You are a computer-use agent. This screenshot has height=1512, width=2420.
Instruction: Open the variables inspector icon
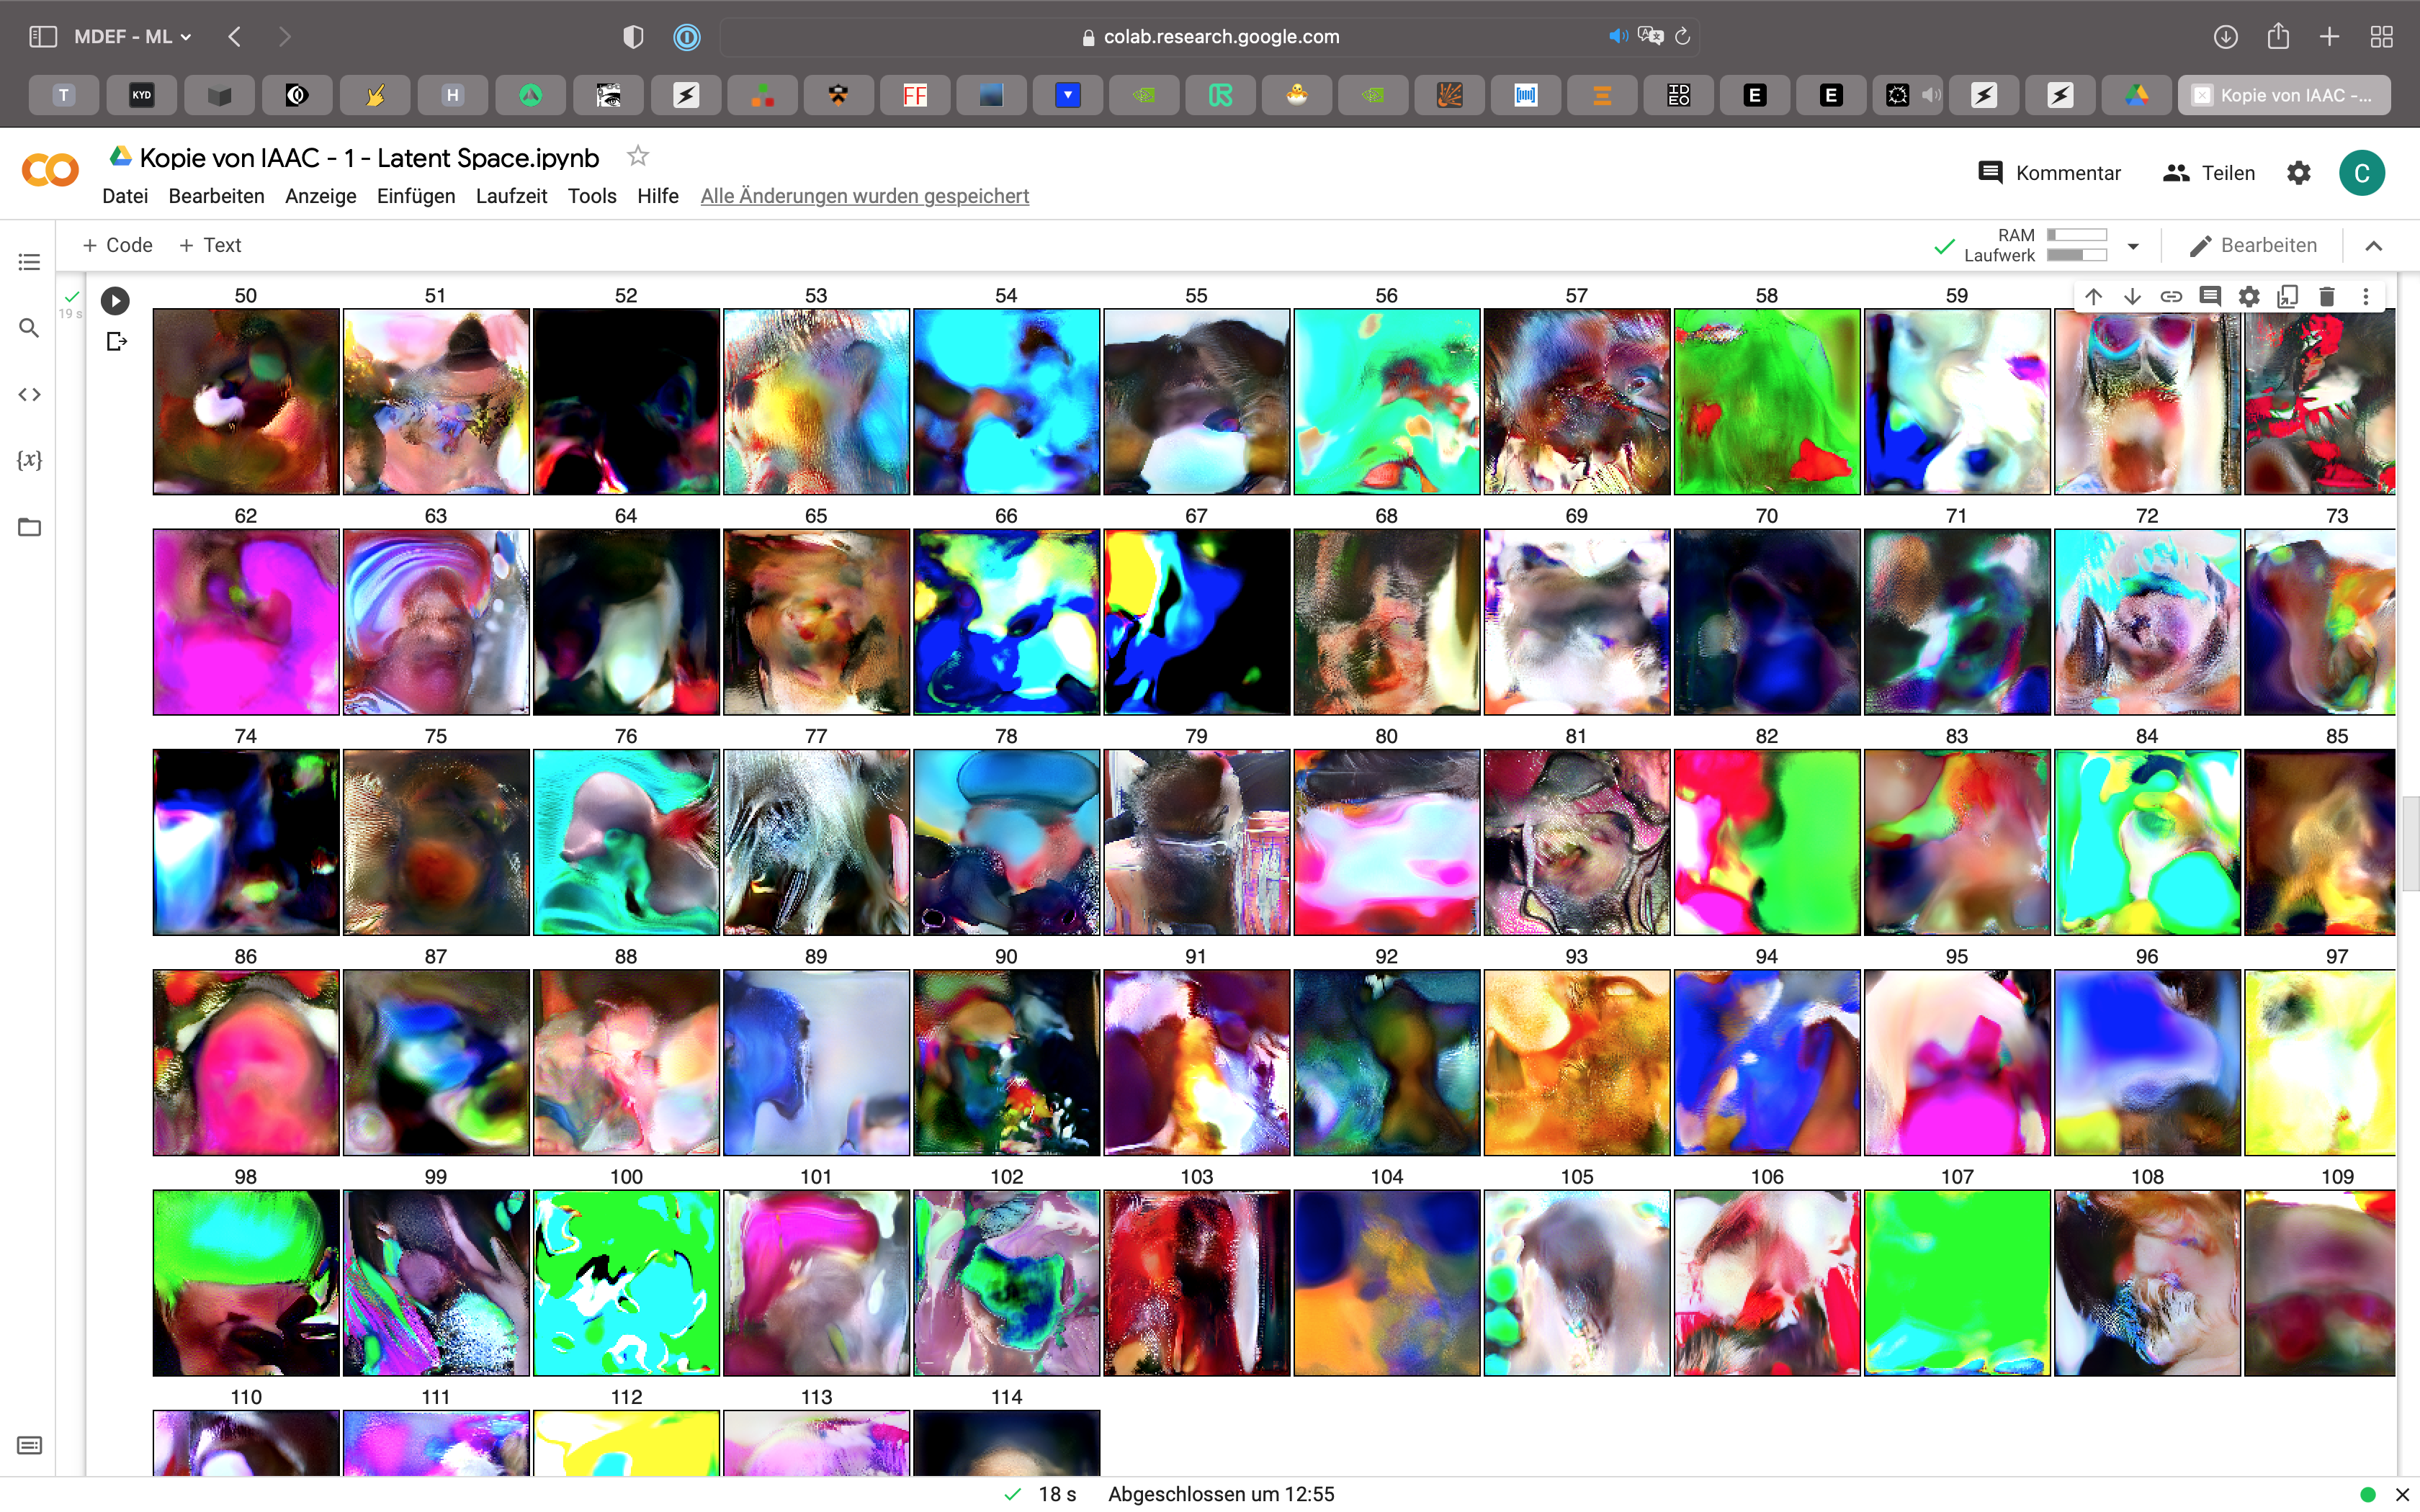click(29, 460)
